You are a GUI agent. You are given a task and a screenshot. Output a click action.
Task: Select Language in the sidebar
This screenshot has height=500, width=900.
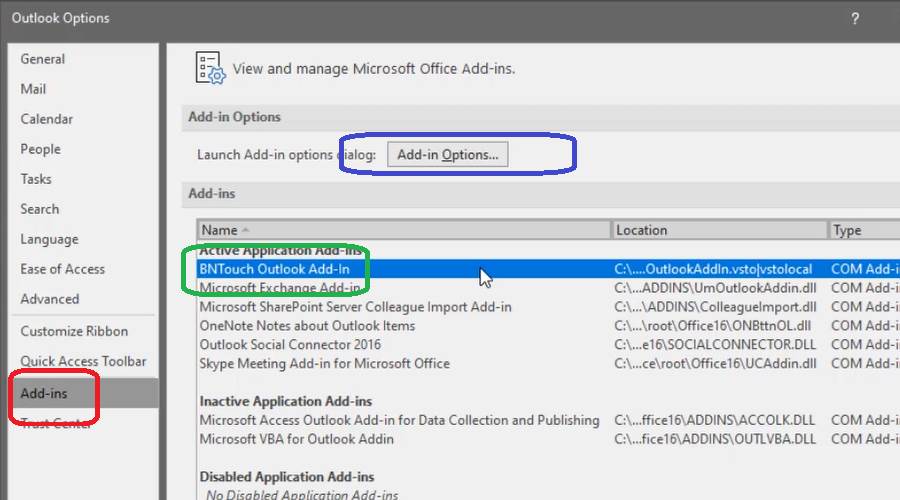pyautogui.click(x=49, y=239)
